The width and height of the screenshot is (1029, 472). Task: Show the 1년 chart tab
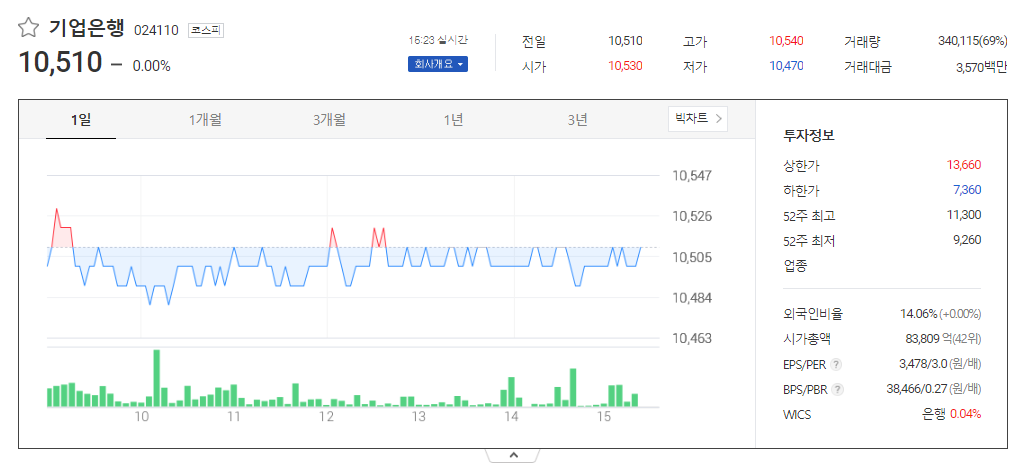click(453, 120)
